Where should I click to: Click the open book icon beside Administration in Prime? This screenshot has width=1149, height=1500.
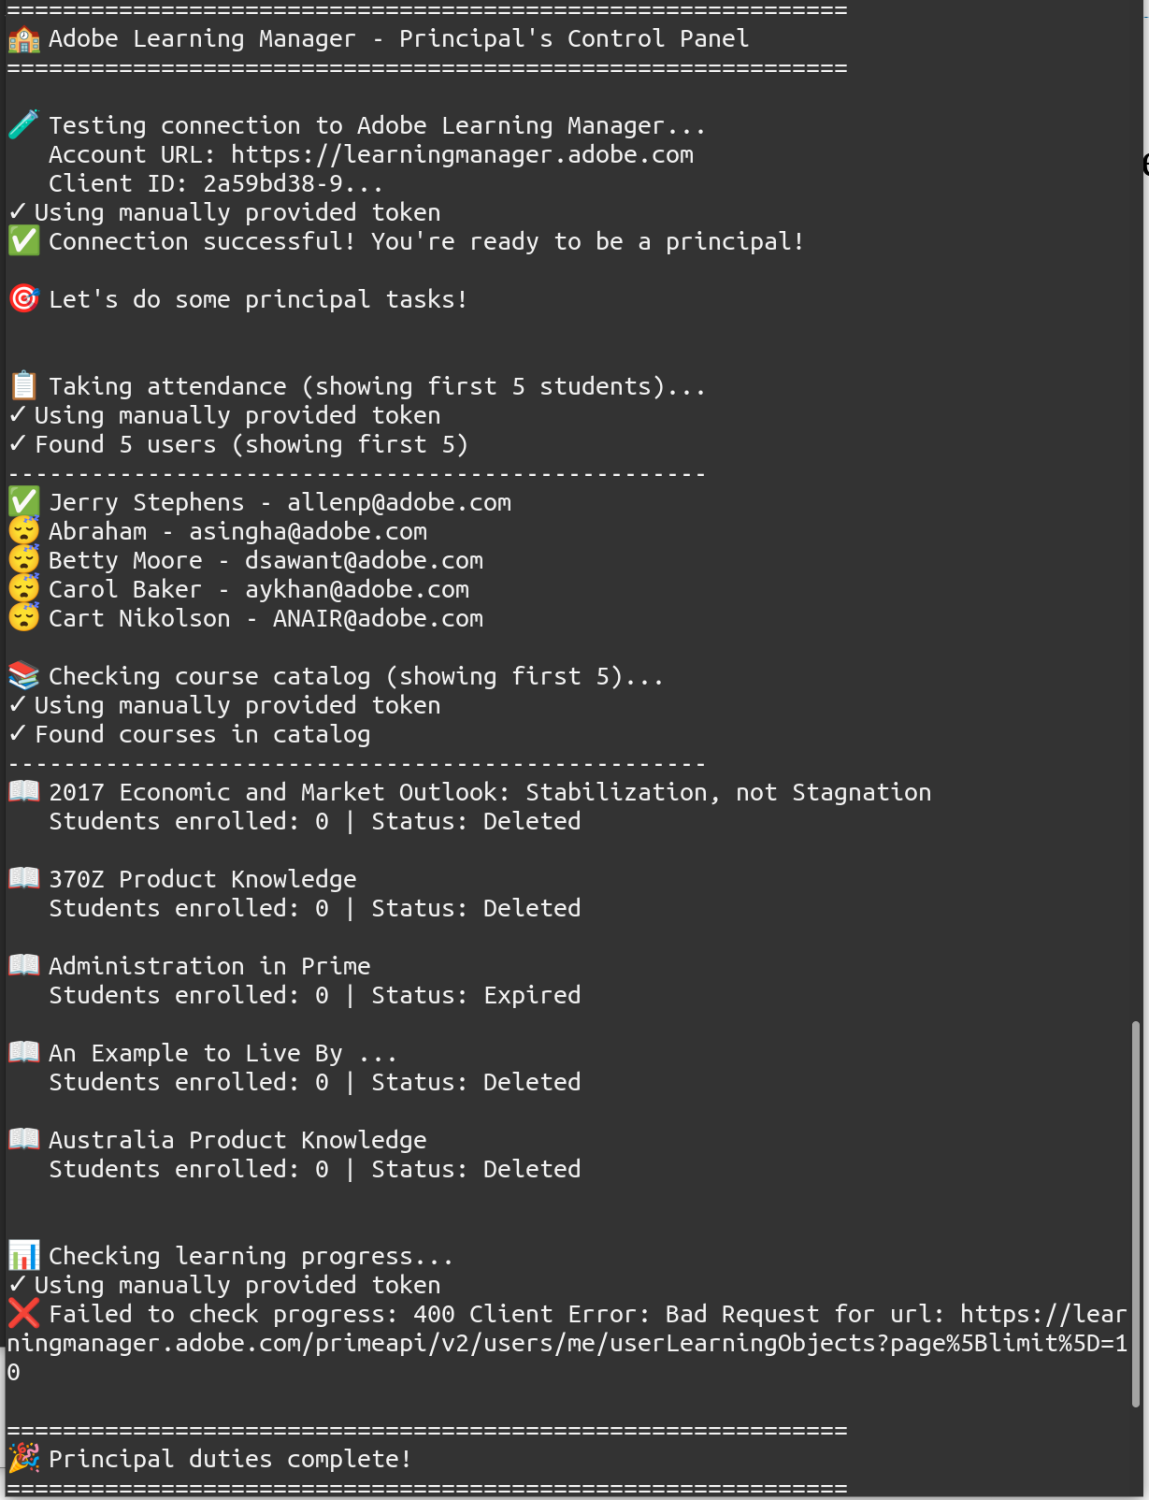[24, 965]
